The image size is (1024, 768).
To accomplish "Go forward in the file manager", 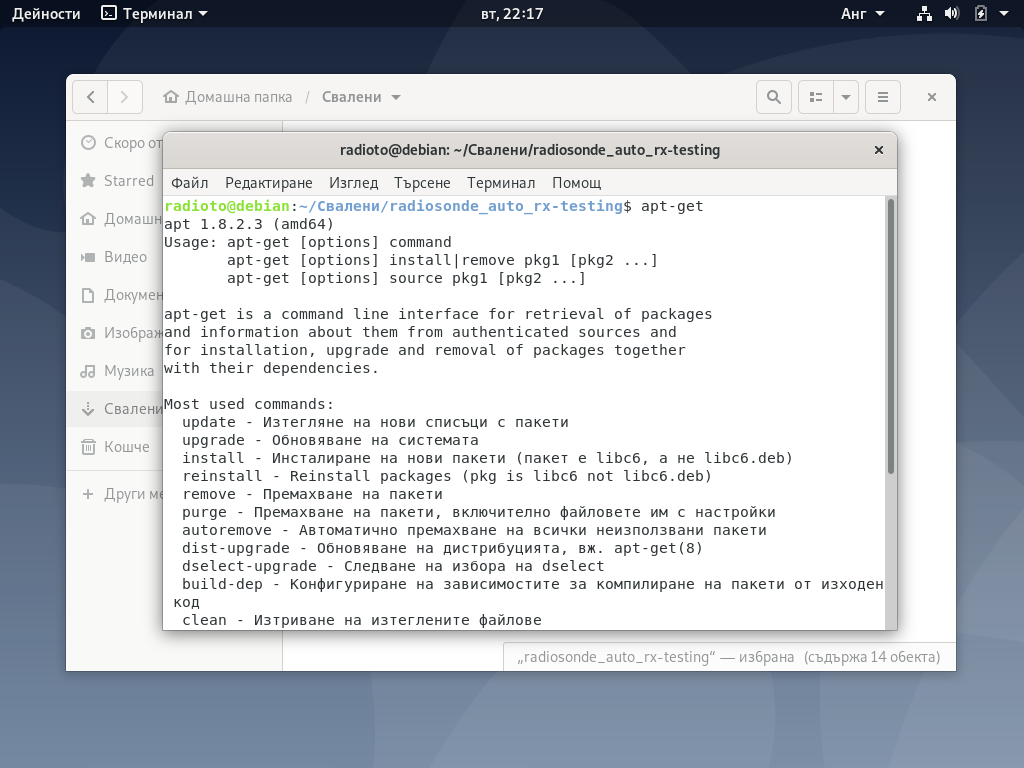I will (x=125, y=97).
